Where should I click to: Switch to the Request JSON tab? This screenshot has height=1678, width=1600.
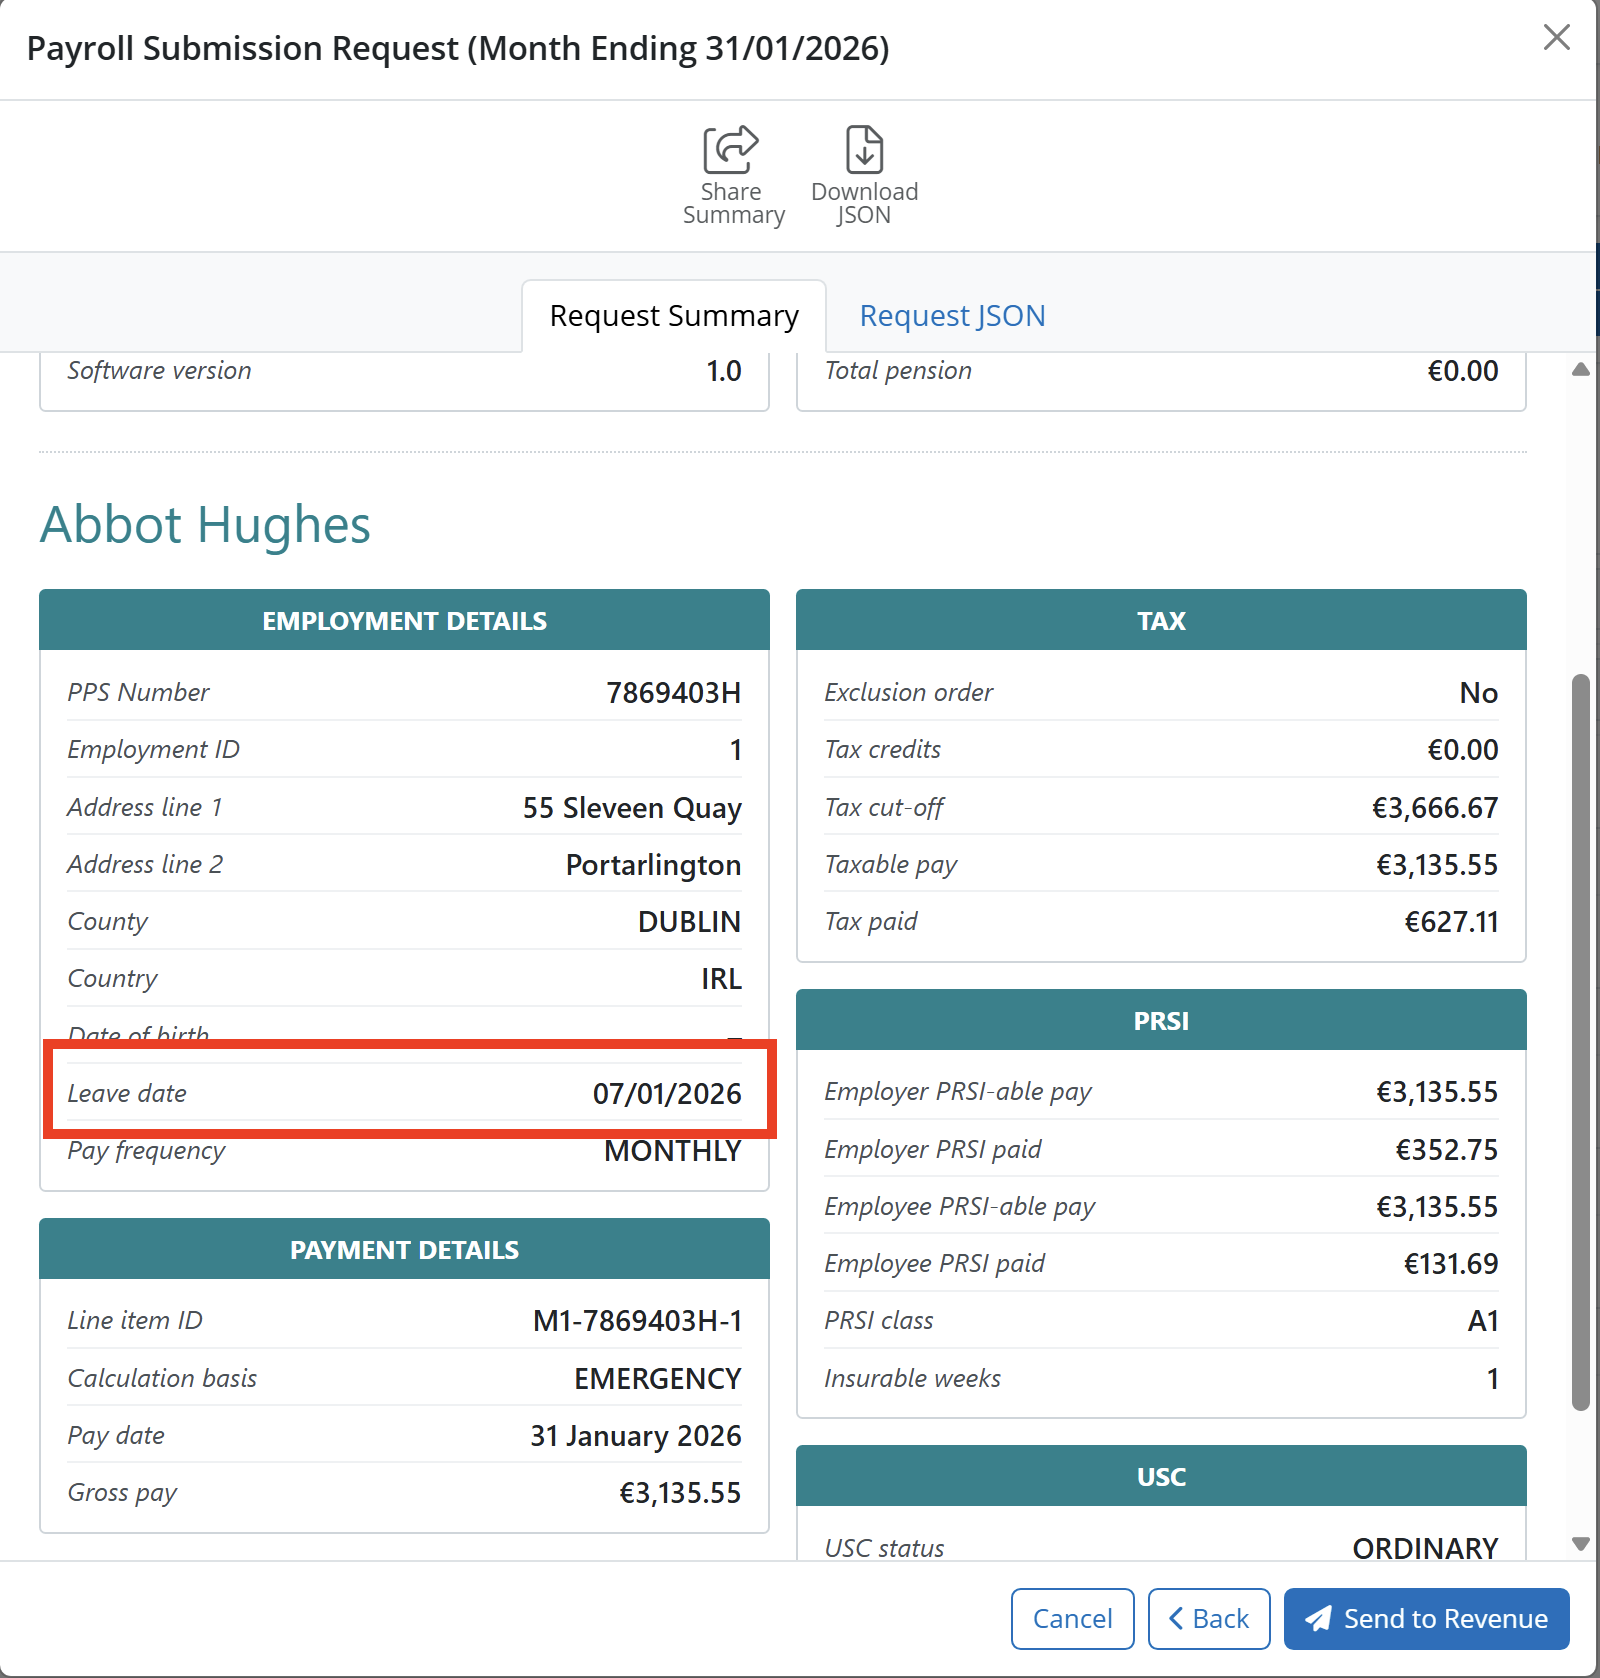click(x=952, y=316)
